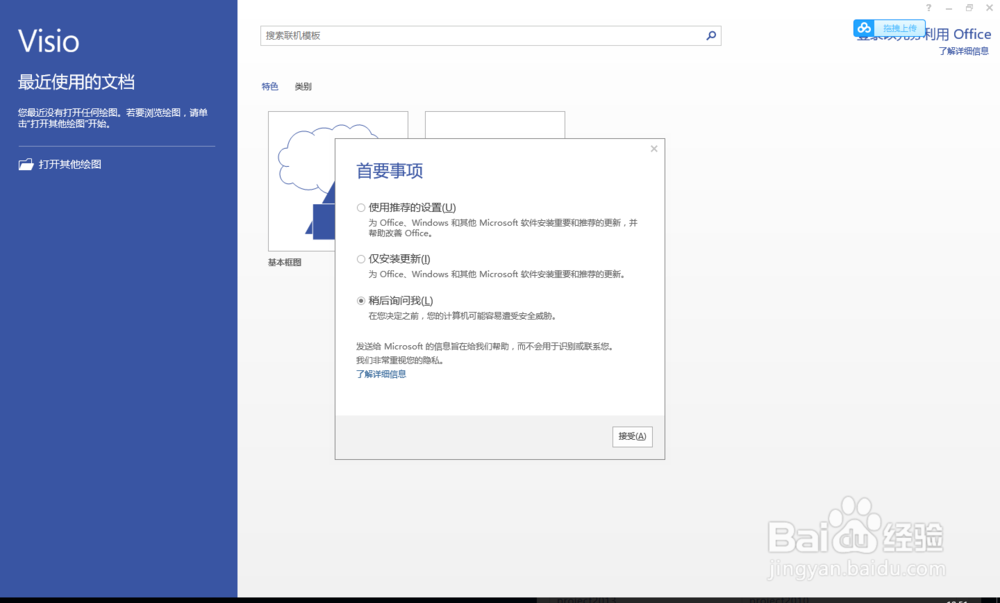Screen dimensions: 1000x603
Task: Minimize the Visio window
Action: click(949, 8)
